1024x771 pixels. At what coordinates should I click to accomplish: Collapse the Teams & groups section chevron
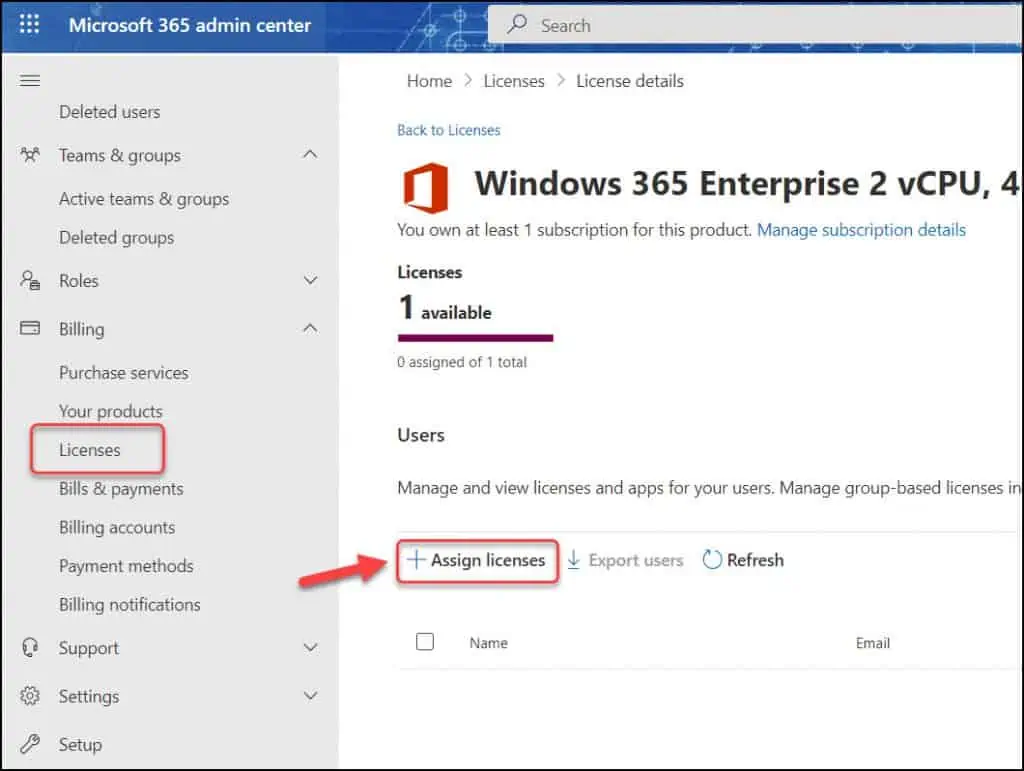pyautogui.click(x=310, y=154)
